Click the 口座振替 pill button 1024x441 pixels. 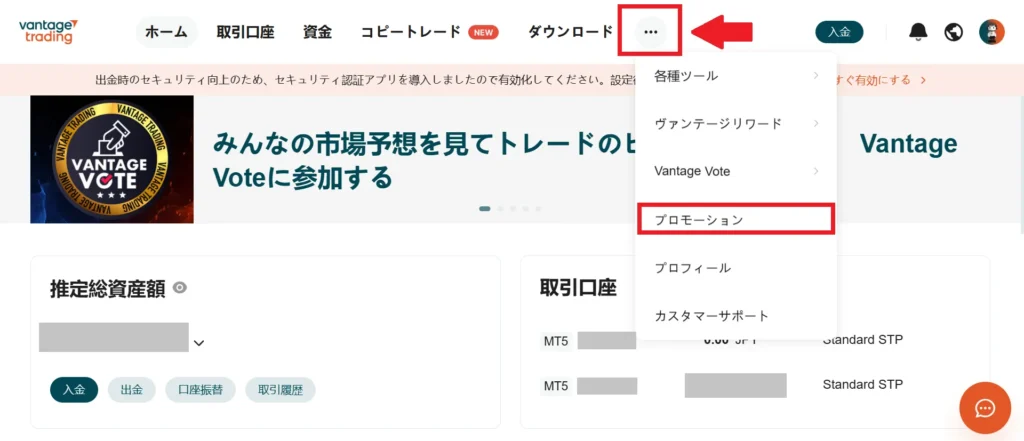(x=200, y=389)
